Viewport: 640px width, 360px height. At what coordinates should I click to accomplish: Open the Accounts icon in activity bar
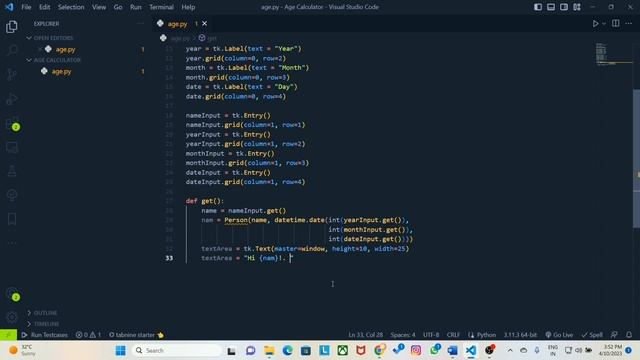(11, 293)
